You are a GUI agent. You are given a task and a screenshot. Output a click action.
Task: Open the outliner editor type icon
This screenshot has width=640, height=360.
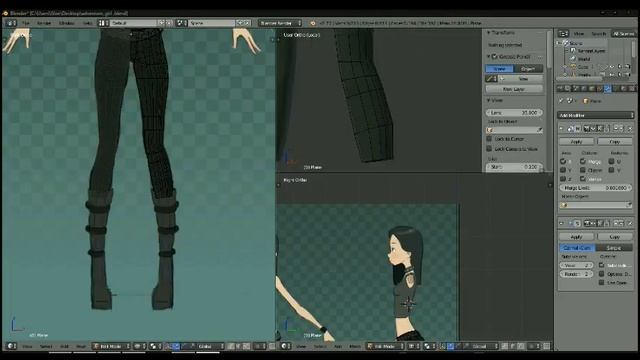563,33
